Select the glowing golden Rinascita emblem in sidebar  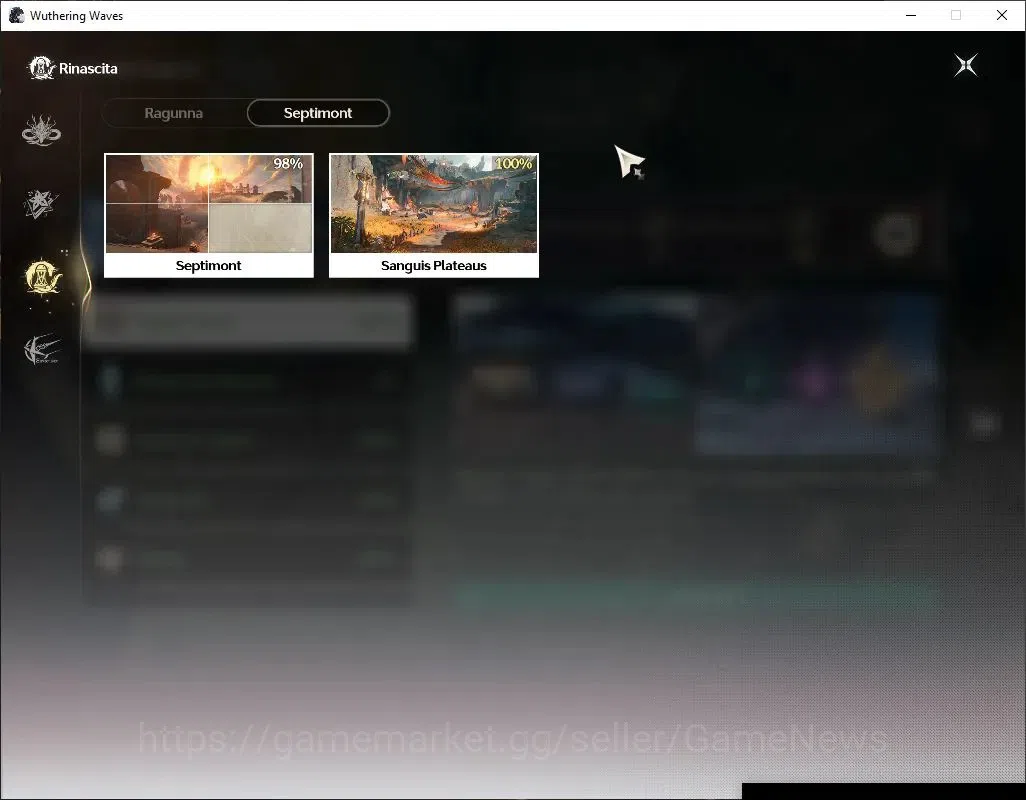(x=43, y=277)
